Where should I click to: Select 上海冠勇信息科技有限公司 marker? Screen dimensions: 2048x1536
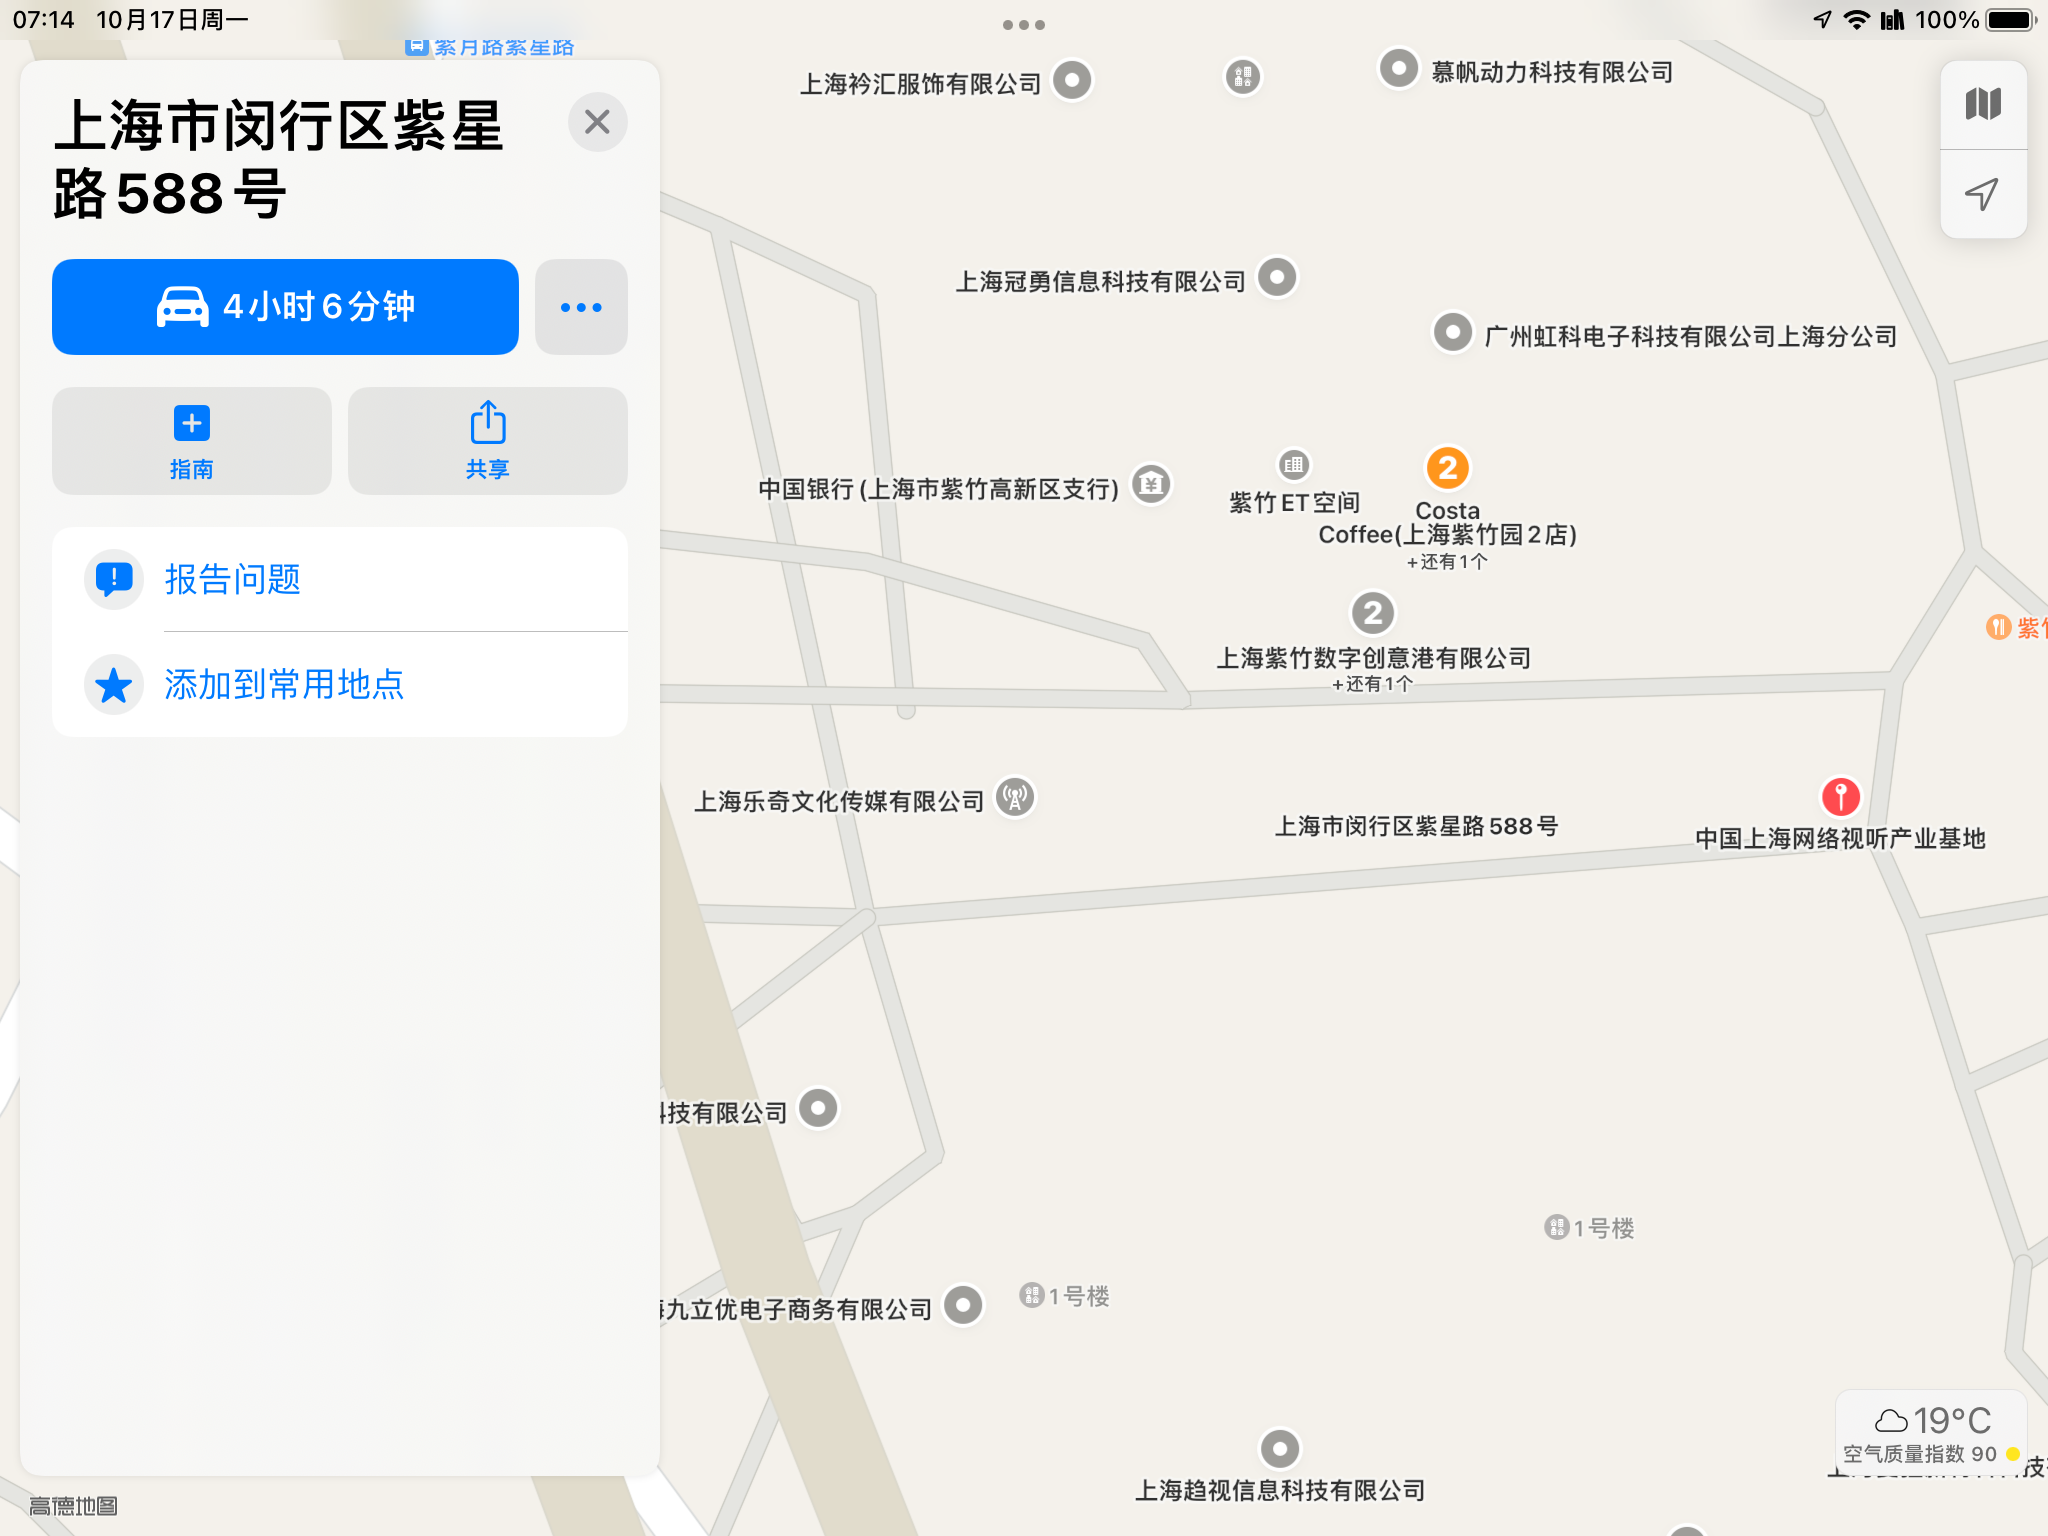coord(1277,277)
